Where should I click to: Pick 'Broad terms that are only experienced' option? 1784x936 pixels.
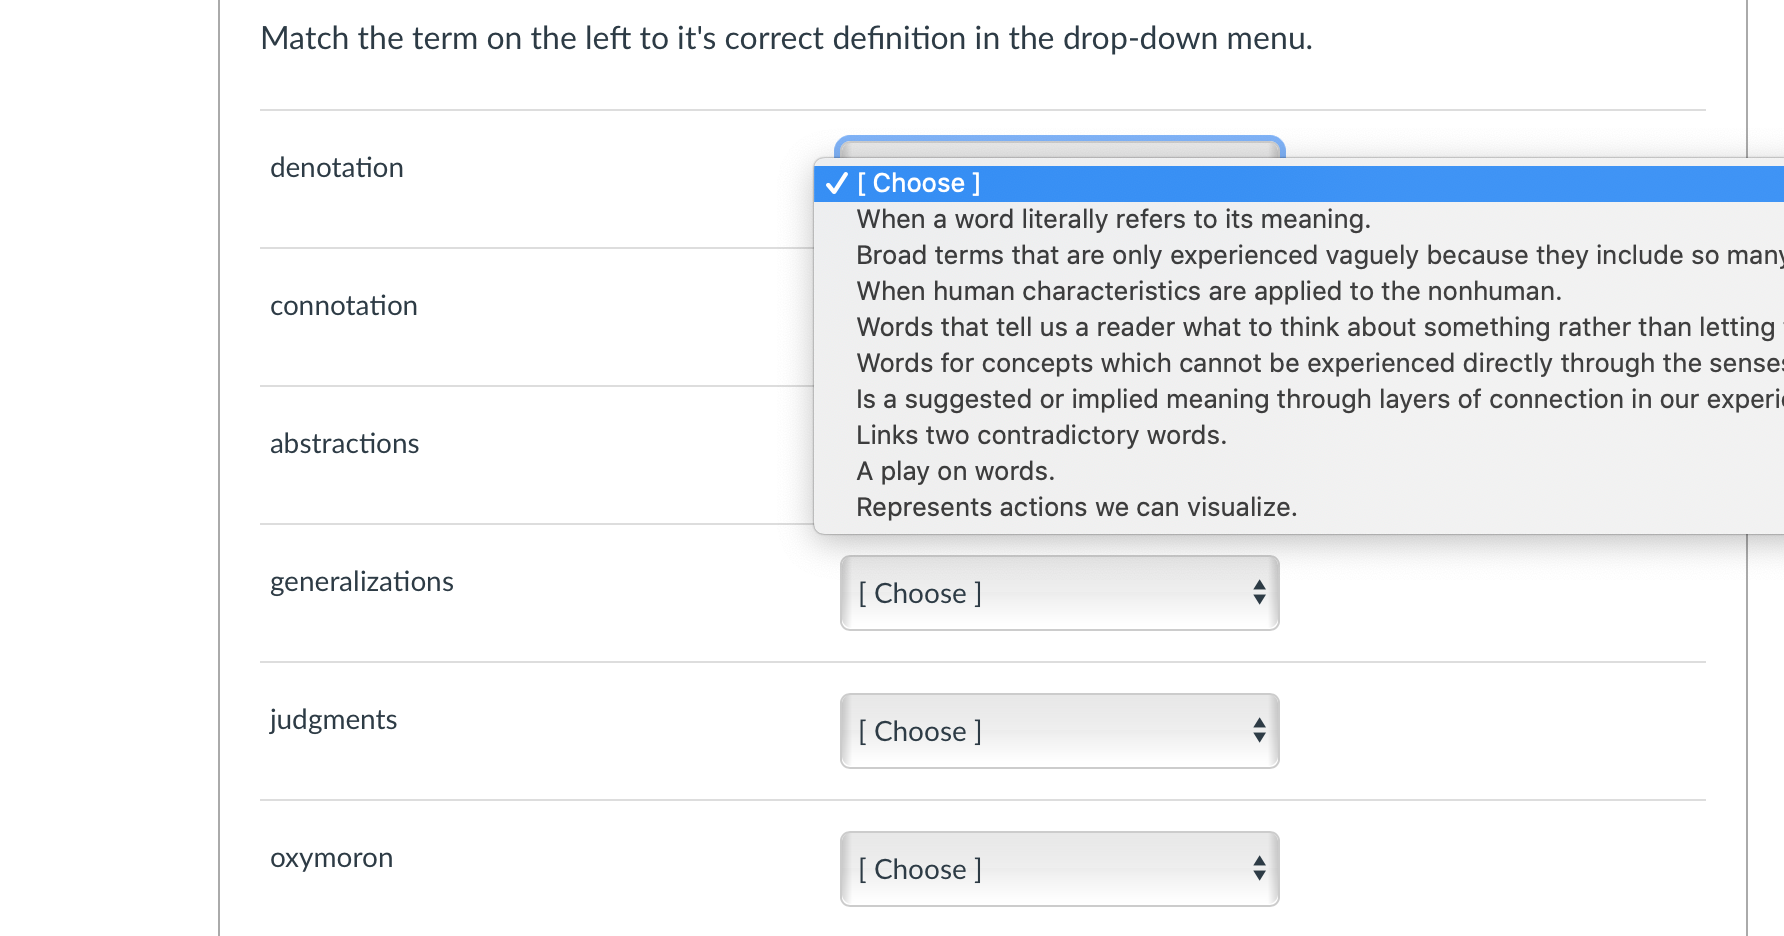pyautogui.click(x=1300, y=256)
